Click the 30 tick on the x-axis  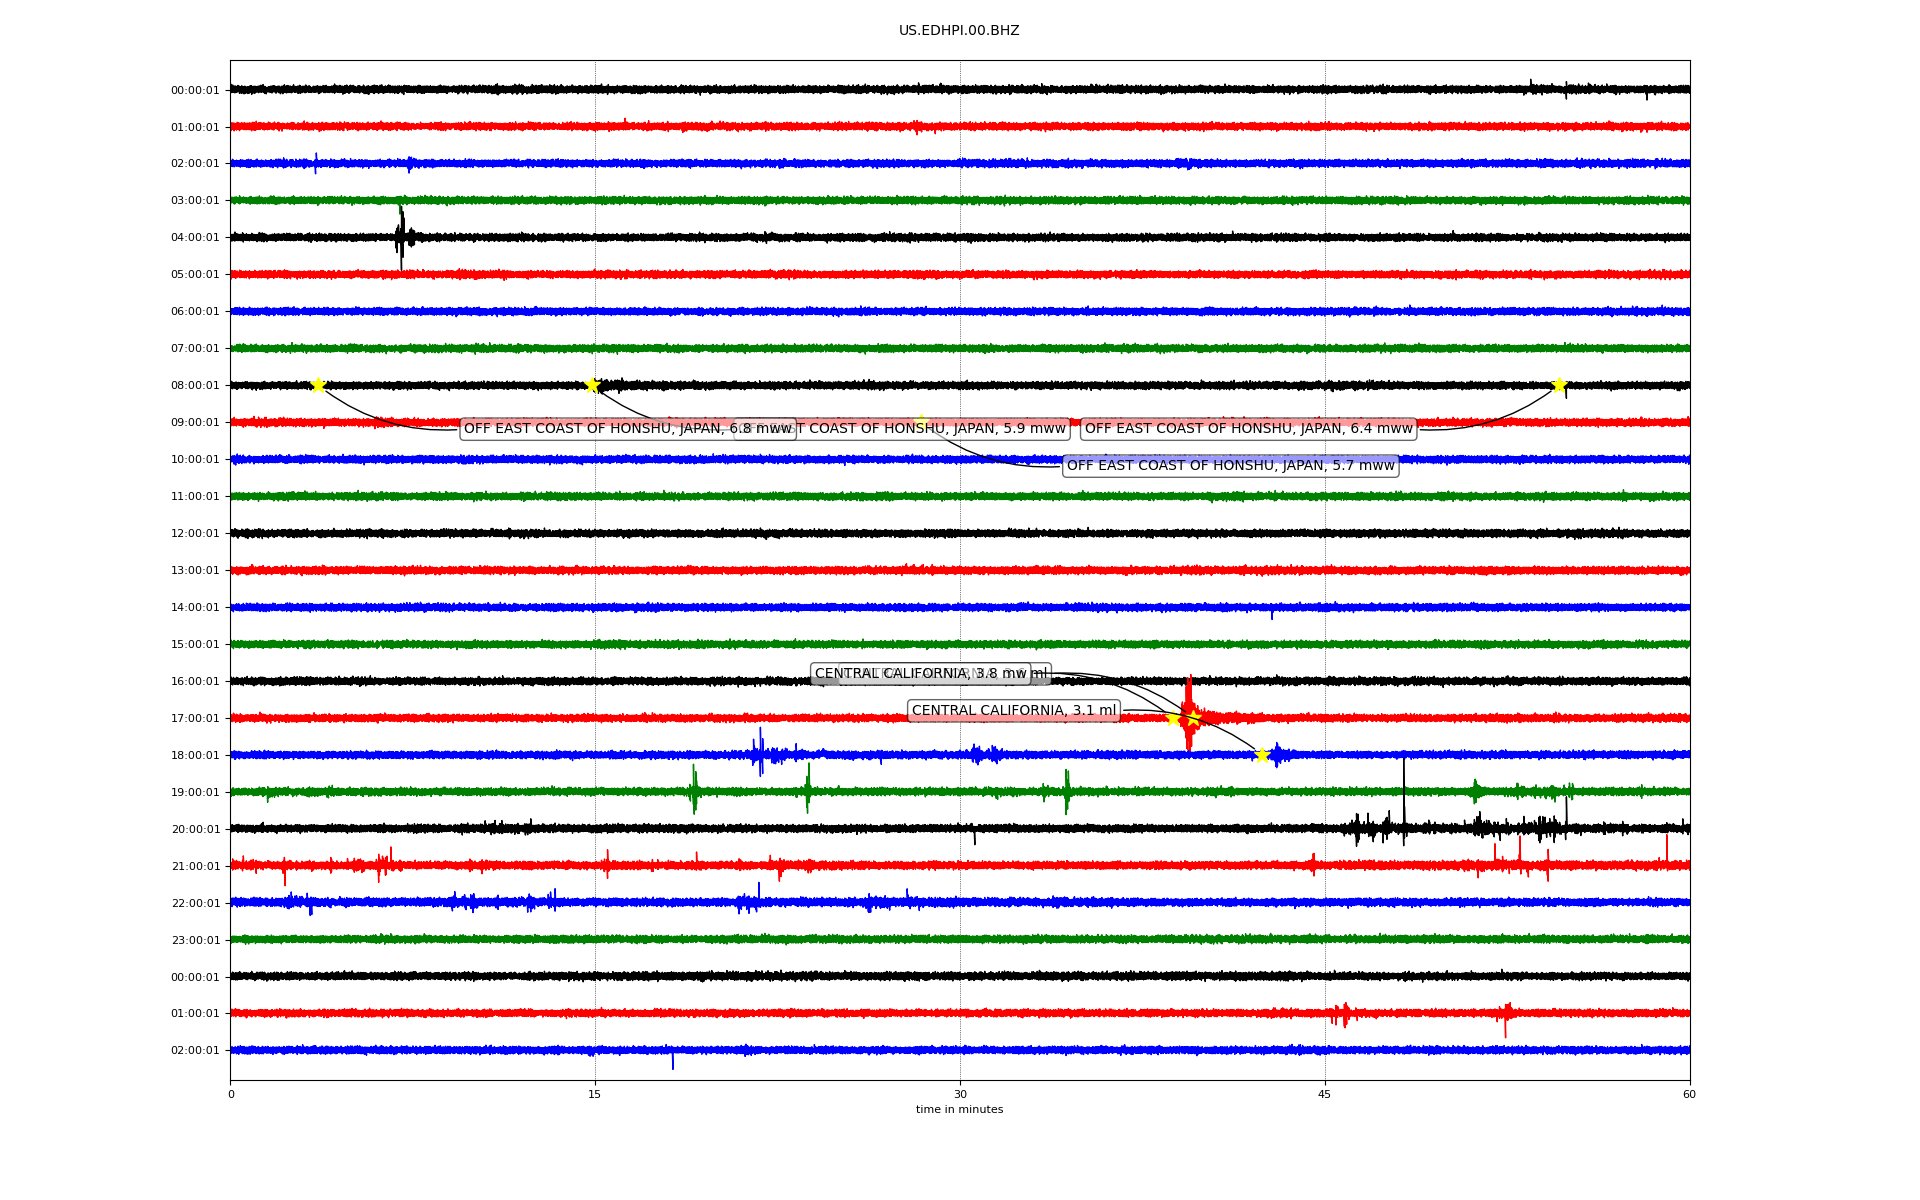(960, 1094)
